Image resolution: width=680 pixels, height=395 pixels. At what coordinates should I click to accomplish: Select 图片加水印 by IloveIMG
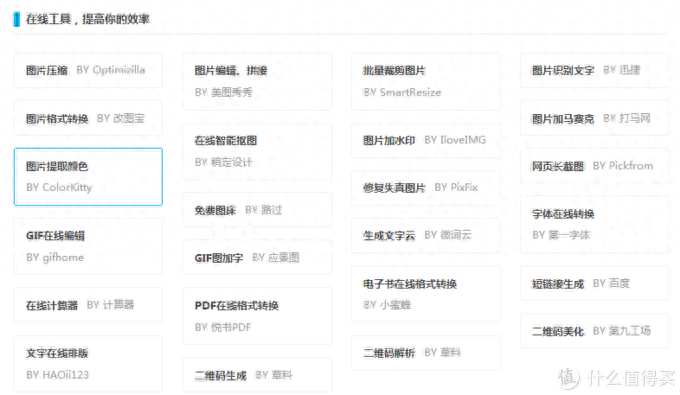426,140
